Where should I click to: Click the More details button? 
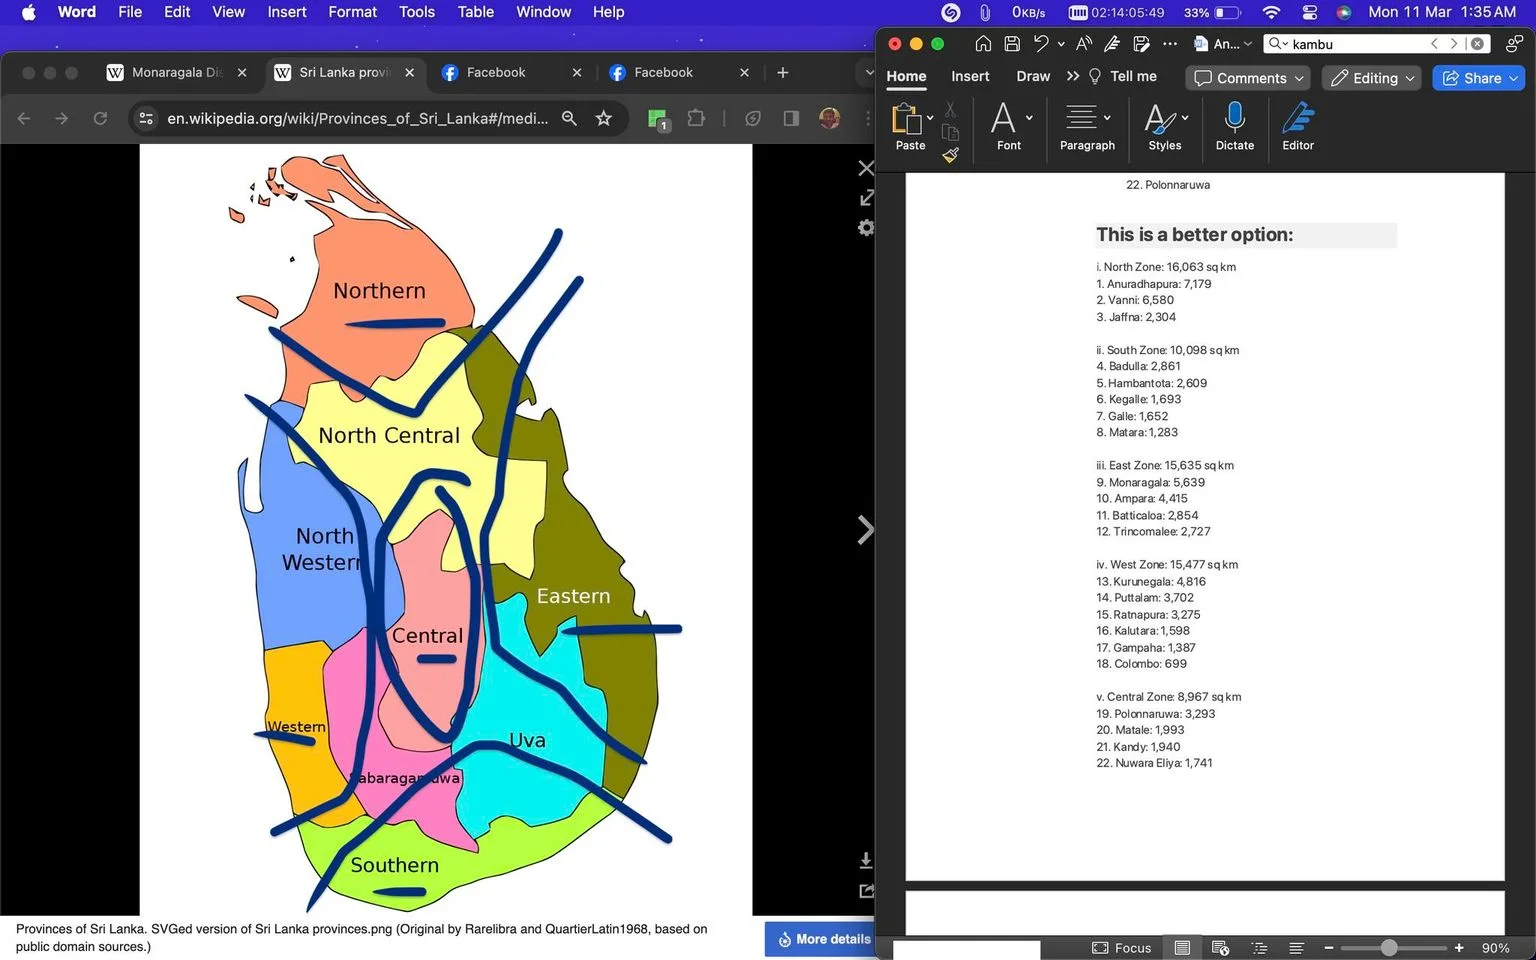820,939
